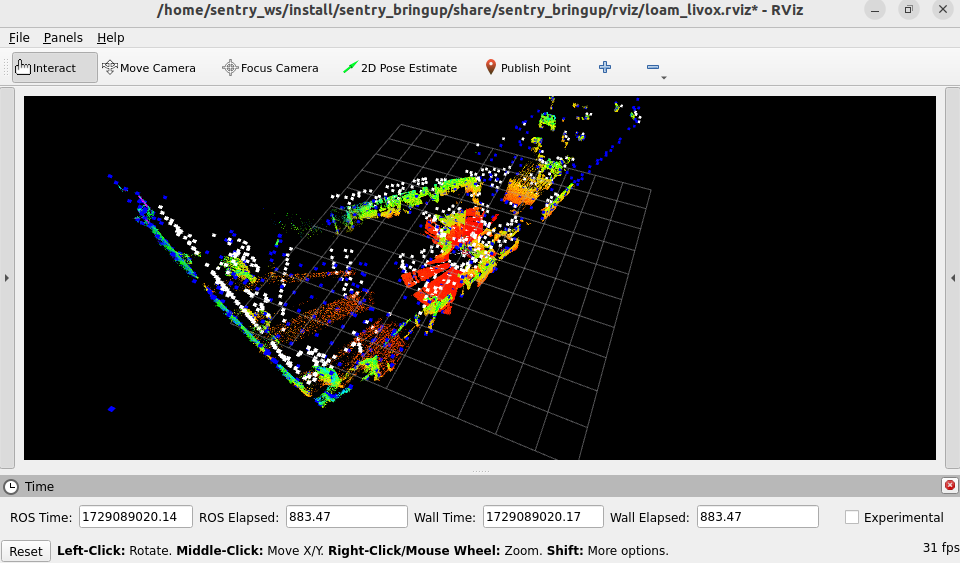960x563 pixels.
Task: Activate the Publish Point tool
Action: click(x=528, y=67)
